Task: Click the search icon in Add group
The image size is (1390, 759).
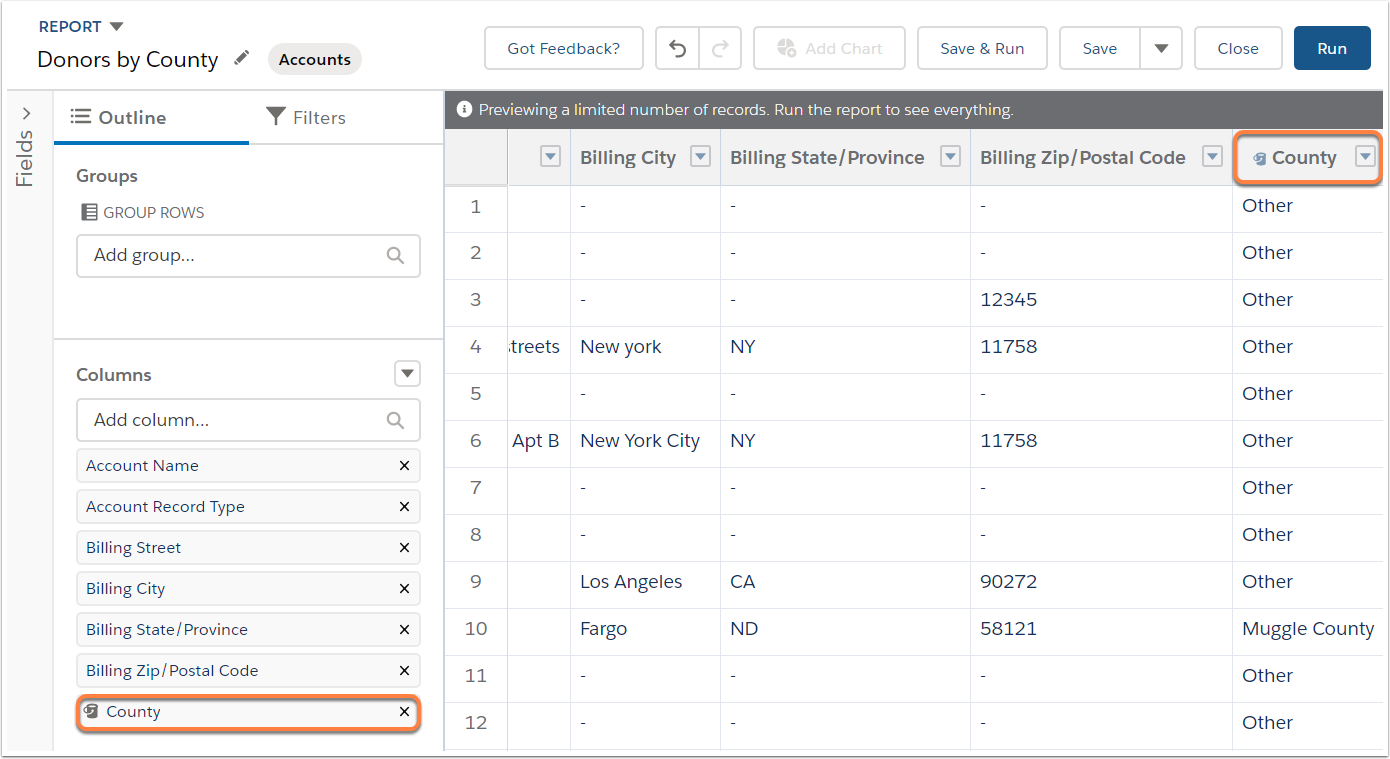Action: click(396, 255)
